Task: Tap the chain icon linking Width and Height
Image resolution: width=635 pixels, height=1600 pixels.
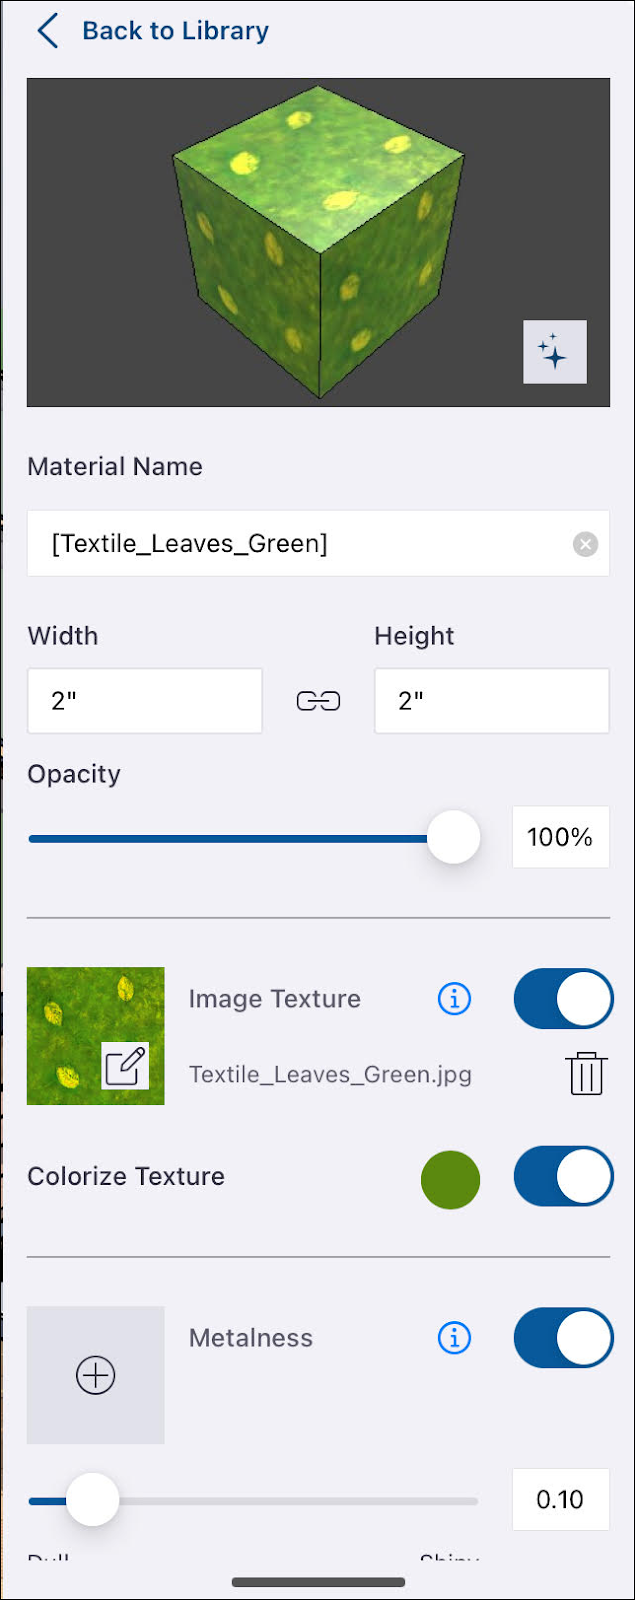Action: (x=318, y=700)
